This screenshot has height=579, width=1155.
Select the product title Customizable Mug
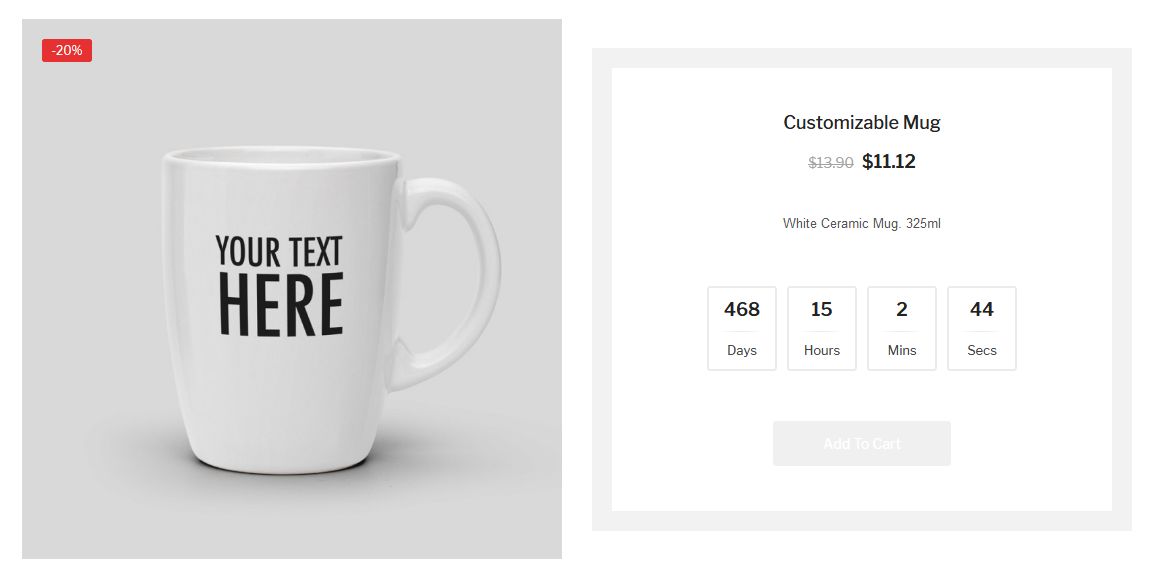tap(861, 122)
